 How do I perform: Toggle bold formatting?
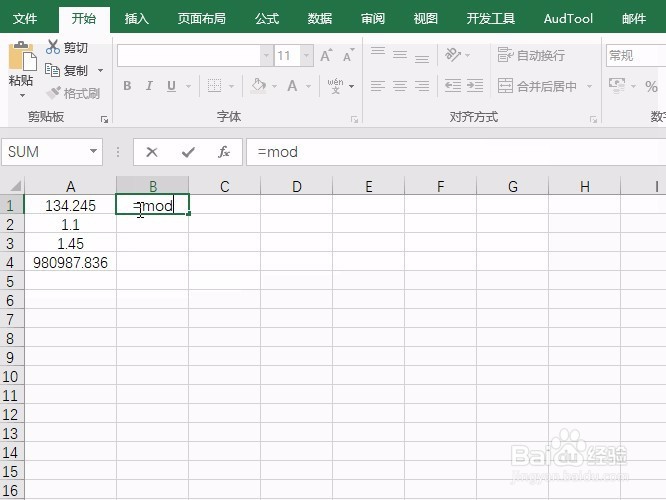127,86
